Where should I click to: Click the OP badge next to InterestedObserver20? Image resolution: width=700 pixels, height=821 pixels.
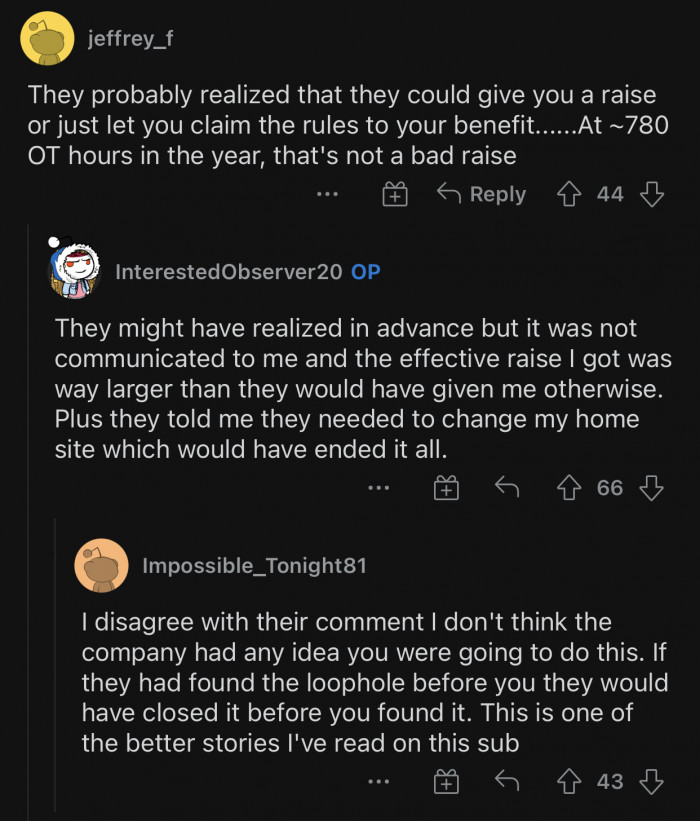364,270
